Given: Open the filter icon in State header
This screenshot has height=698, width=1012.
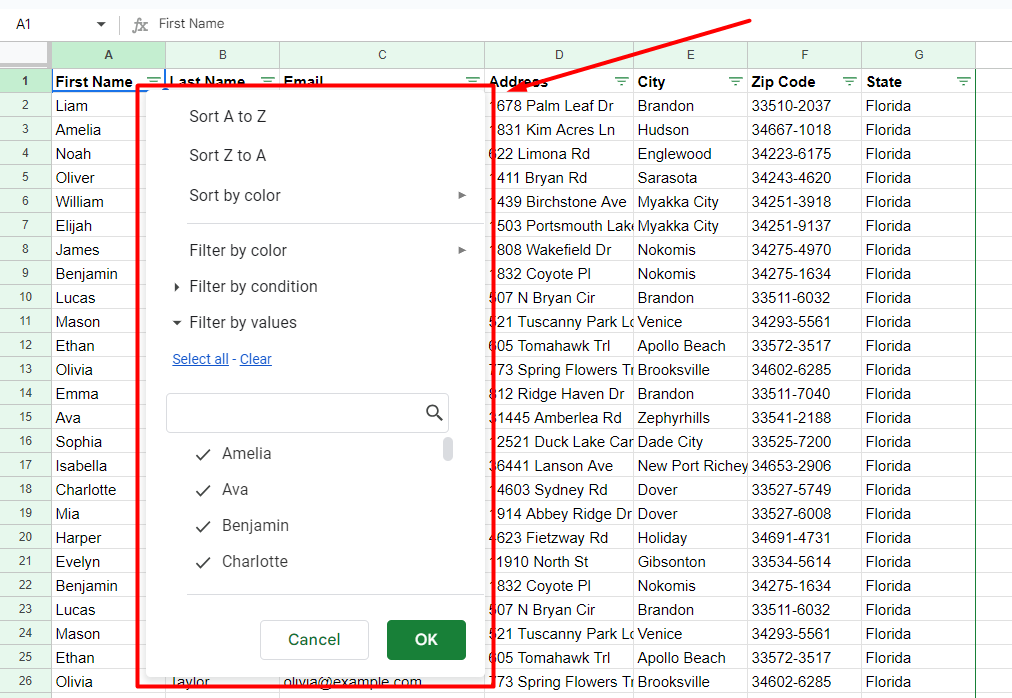Looking at the screenshot, I should 964,81.
